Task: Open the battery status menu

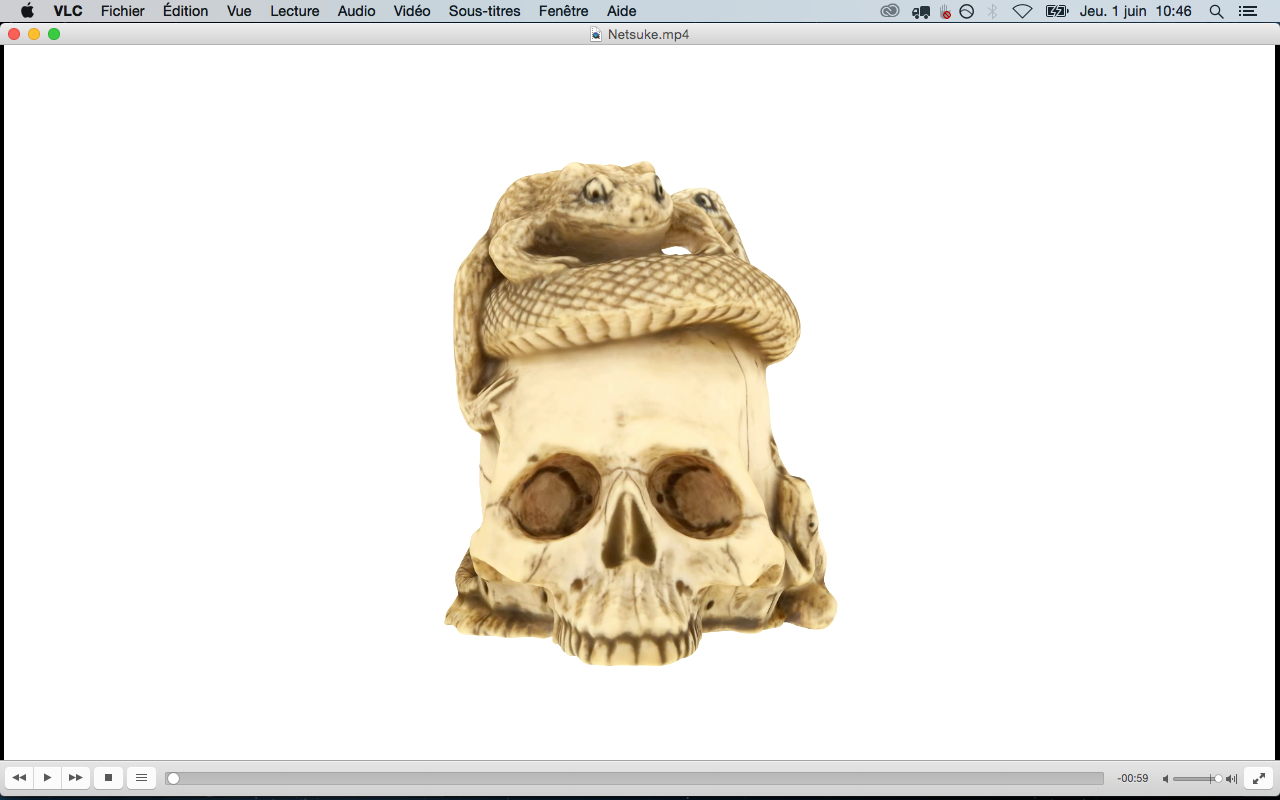Action: tap(1057, 11)
